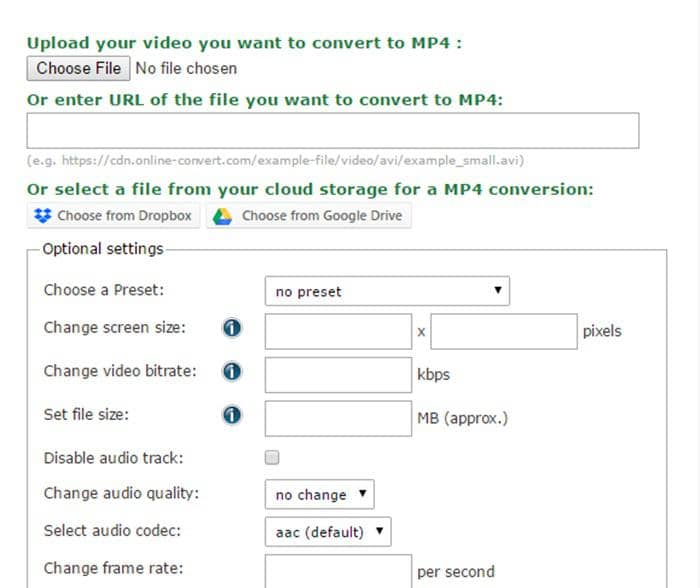The width and height of the screenshot is (700, 588).
Task: Open info icon for Change screen size
Action: 232,328
